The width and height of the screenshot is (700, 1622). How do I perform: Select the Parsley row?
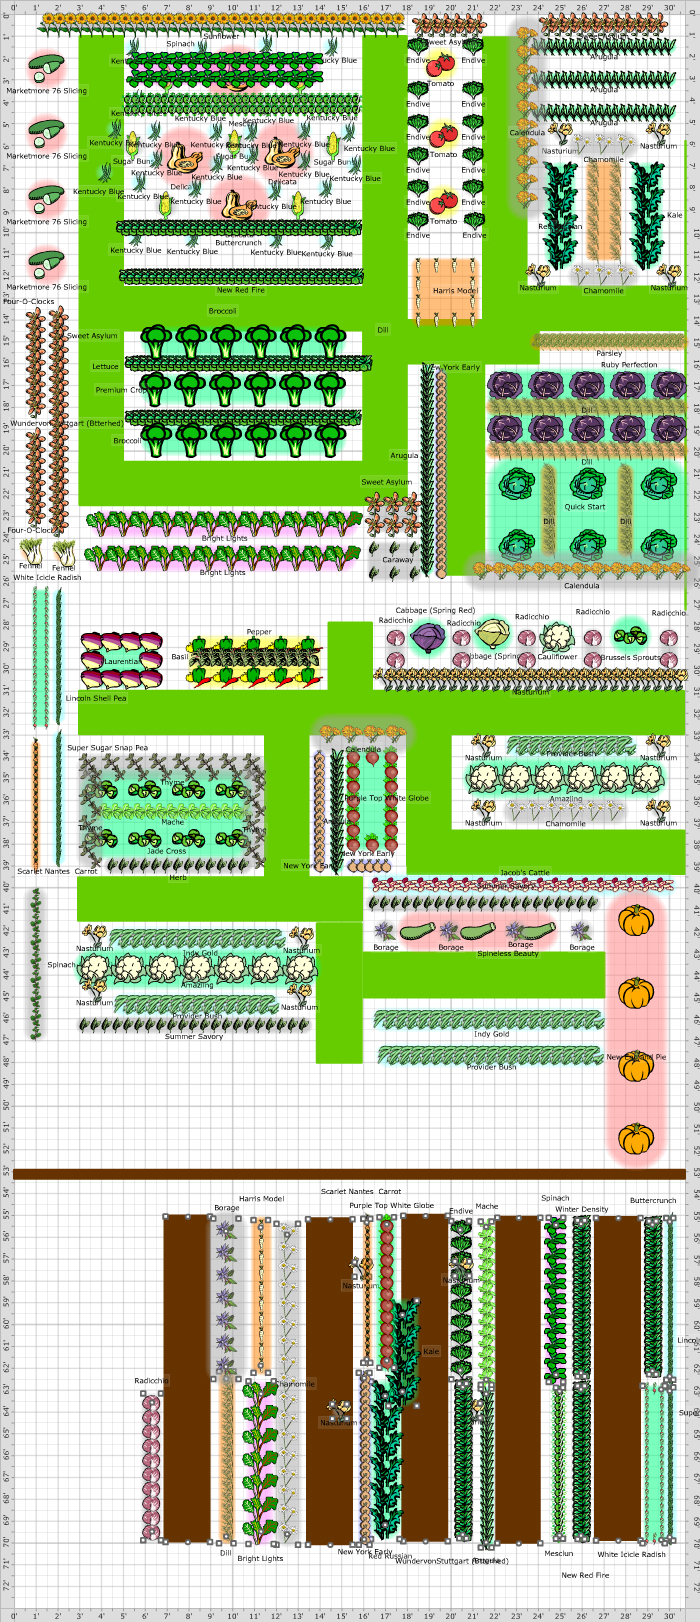(608, 342)
